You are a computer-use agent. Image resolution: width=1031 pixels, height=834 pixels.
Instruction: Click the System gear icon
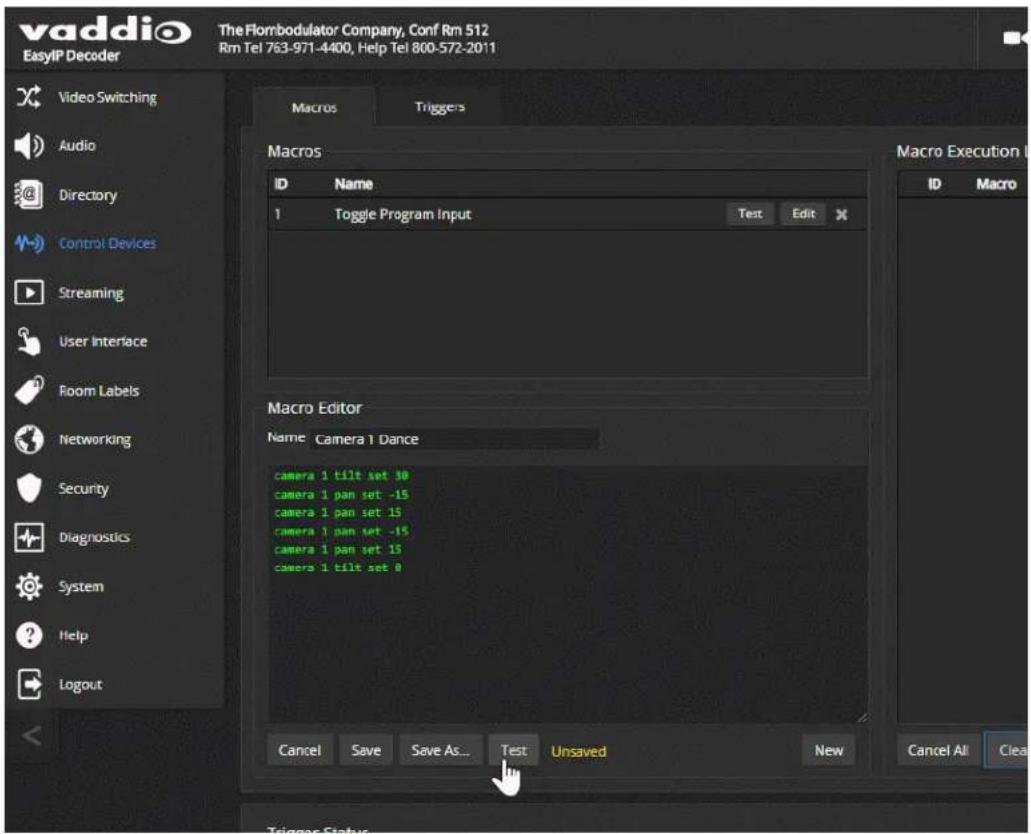(x=29, y=586)
